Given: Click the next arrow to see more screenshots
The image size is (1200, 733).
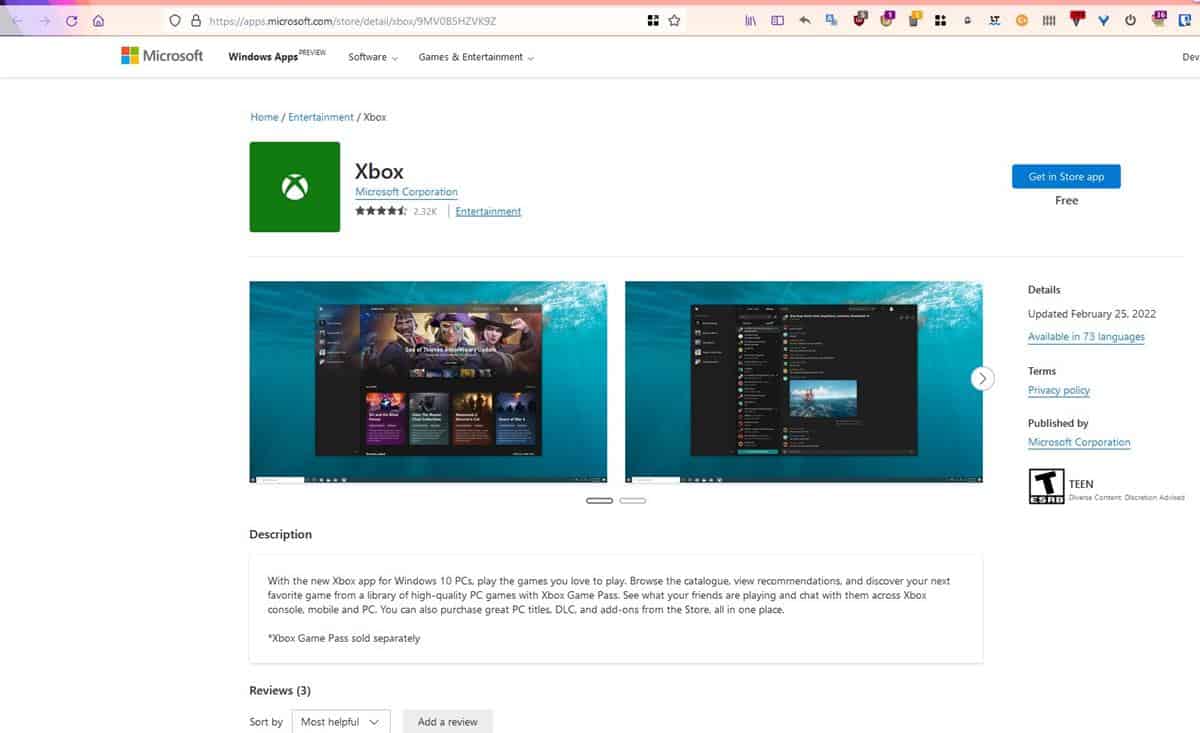Looking at the screenshot, I should tap(981, 378).
